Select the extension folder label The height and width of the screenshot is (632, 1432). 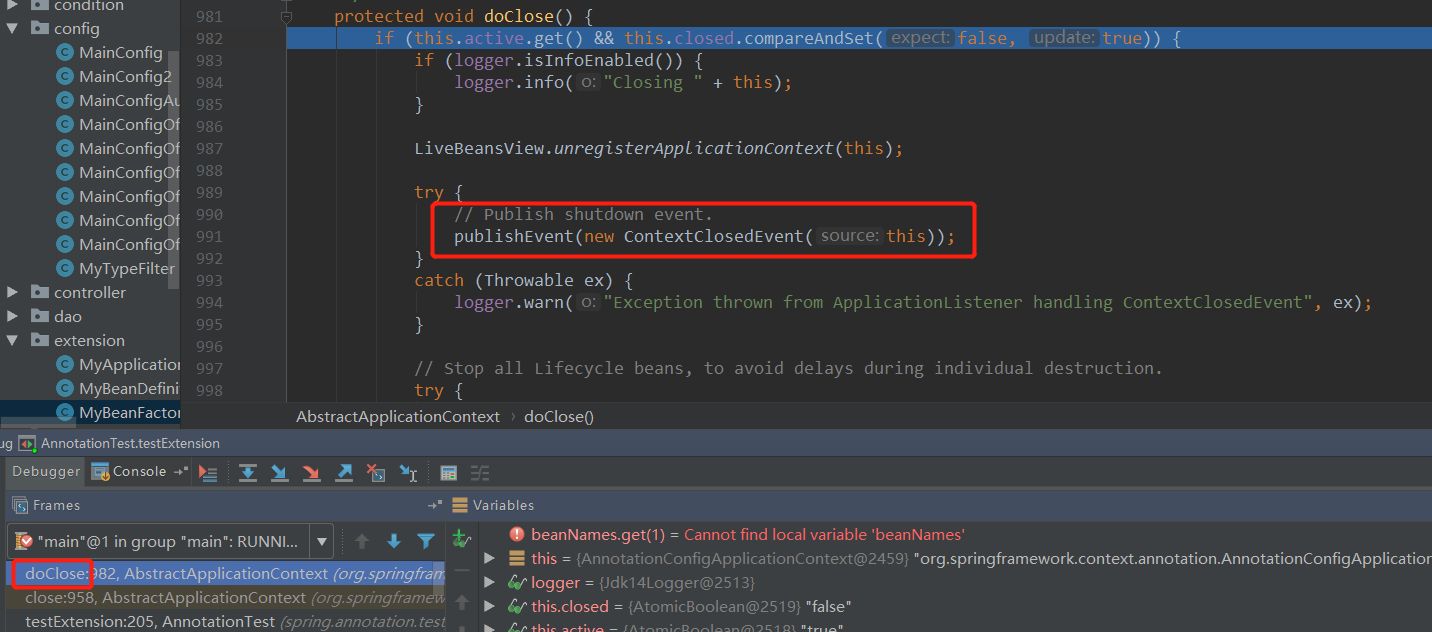pyautogui.click(x=89, y=340)
